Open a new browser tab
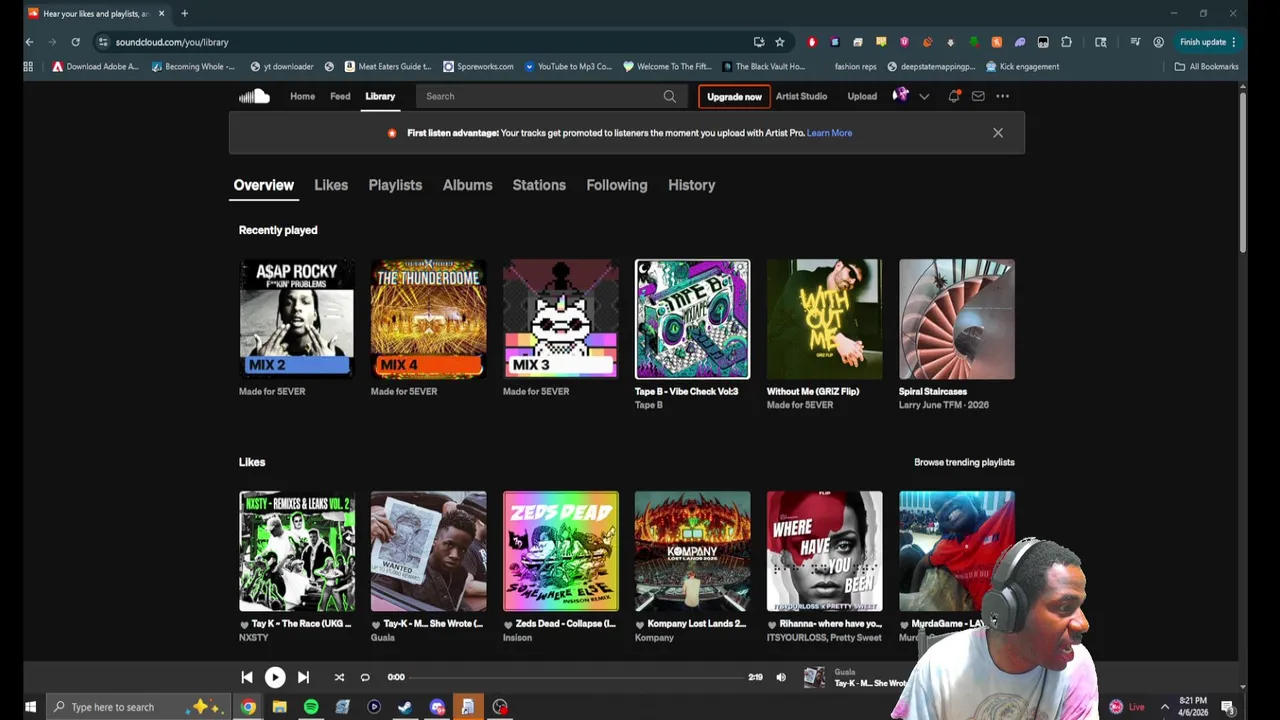Image resolution: width=1280 pixels, height=720 pixels. 184,13
